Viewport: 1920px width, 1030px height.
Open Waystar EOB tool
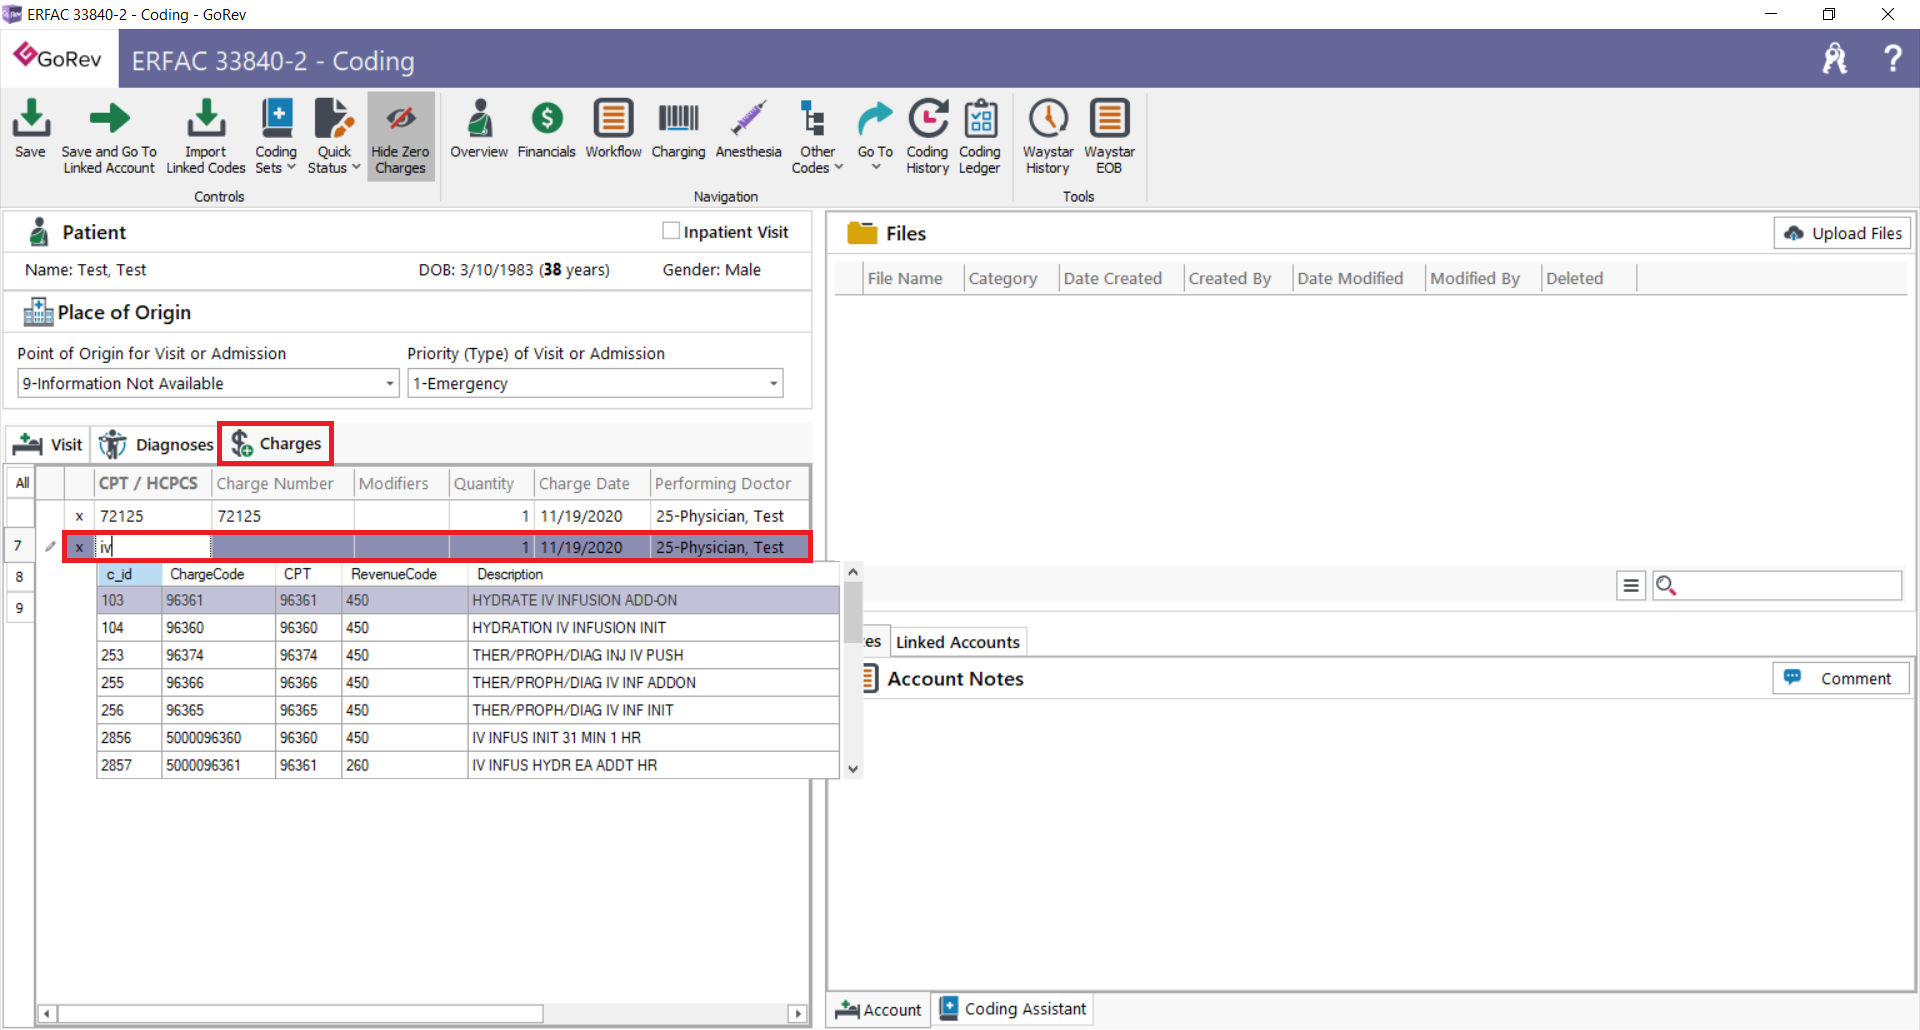tap(1109, 137)
